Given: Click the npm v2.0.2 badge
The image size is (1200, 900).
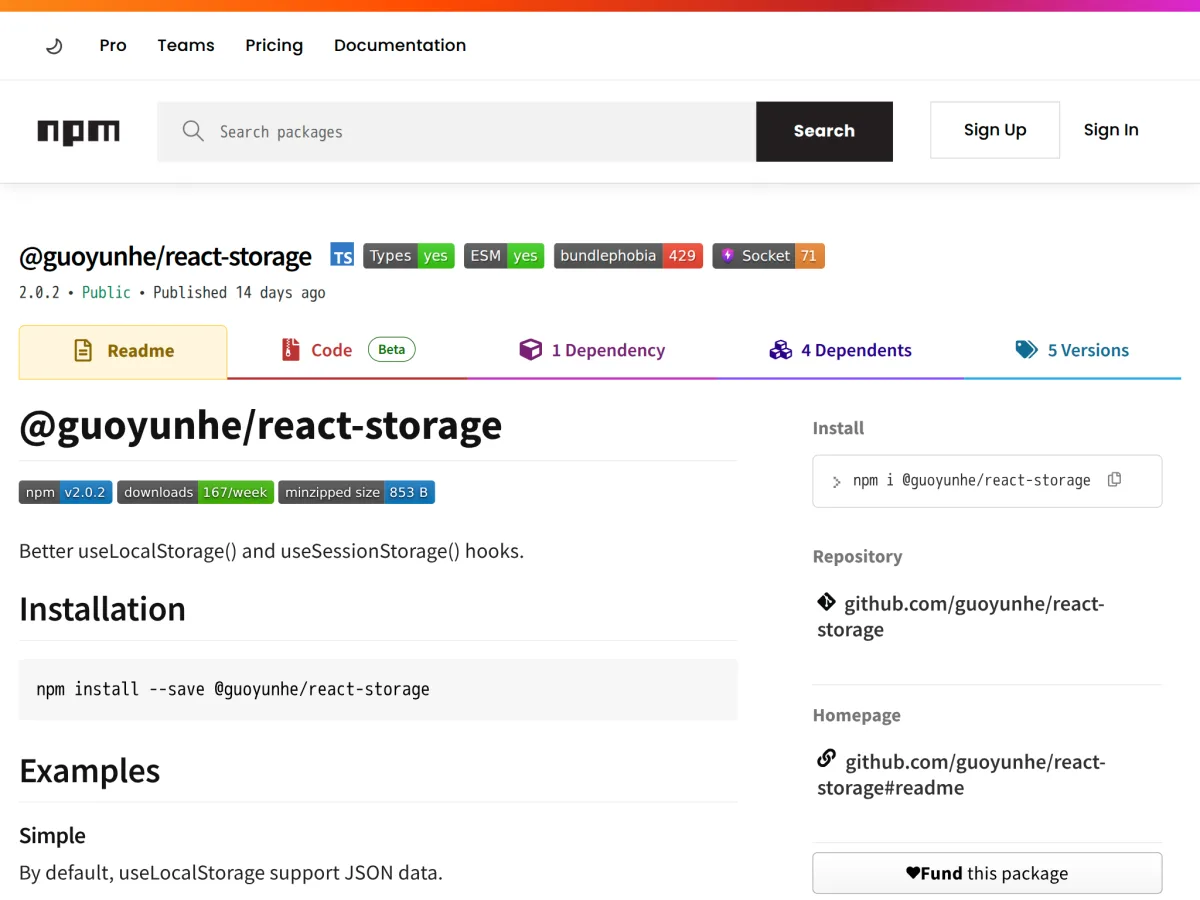Looking at the screenshot, I should pyautogui.click(x=65, y=492).
